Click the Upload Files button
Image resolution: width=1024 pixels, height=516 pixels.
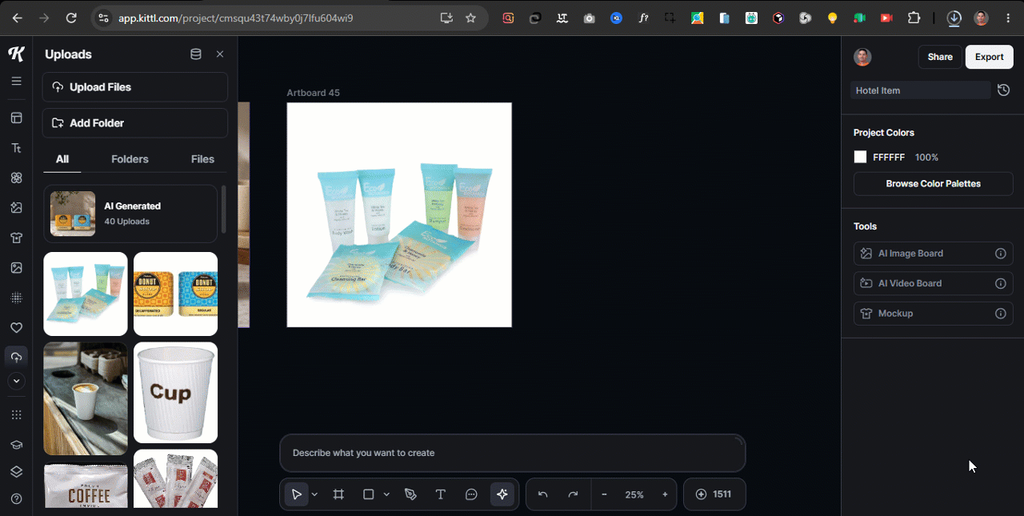[135, 87]
